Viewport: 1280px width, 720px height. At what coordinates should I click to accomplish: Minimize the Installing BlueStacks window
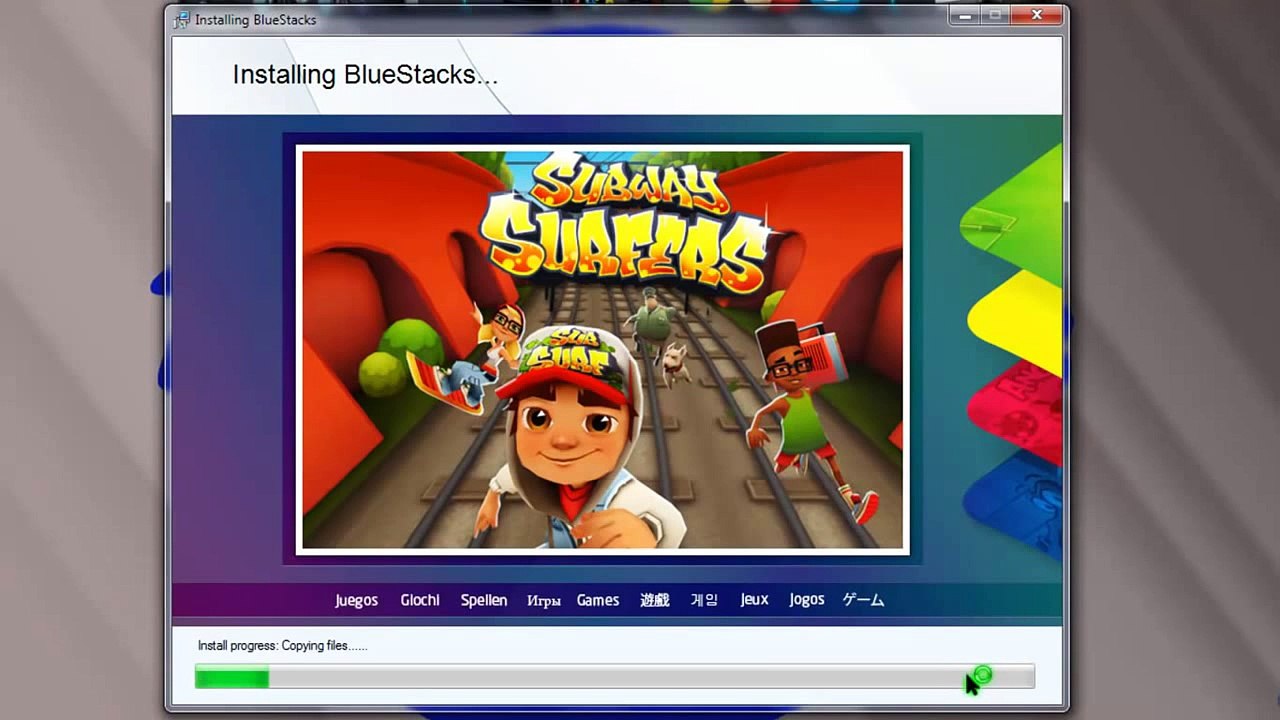(x=965, y=15)
